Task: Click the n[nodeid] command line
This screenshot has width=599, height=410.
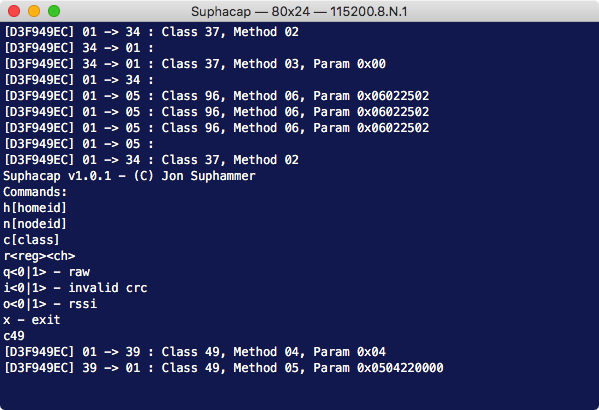Action: click(35, 224)
